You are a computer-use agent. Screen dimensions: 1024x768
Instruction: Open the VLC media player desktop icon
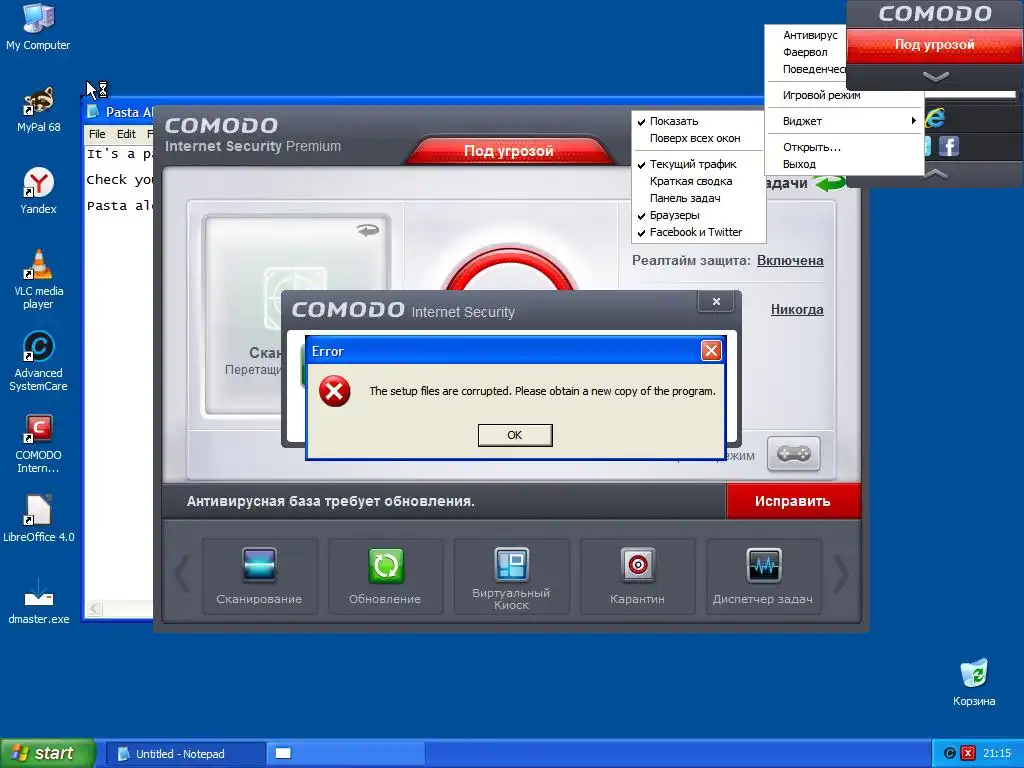[x=38, y=280]
